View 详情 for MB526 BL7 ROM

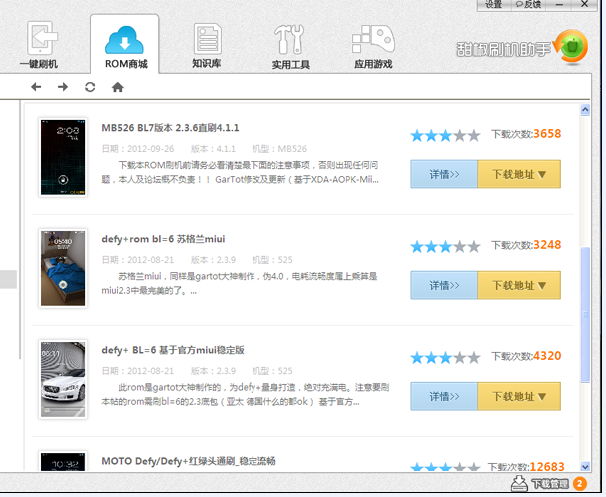[x=444, y=174]
